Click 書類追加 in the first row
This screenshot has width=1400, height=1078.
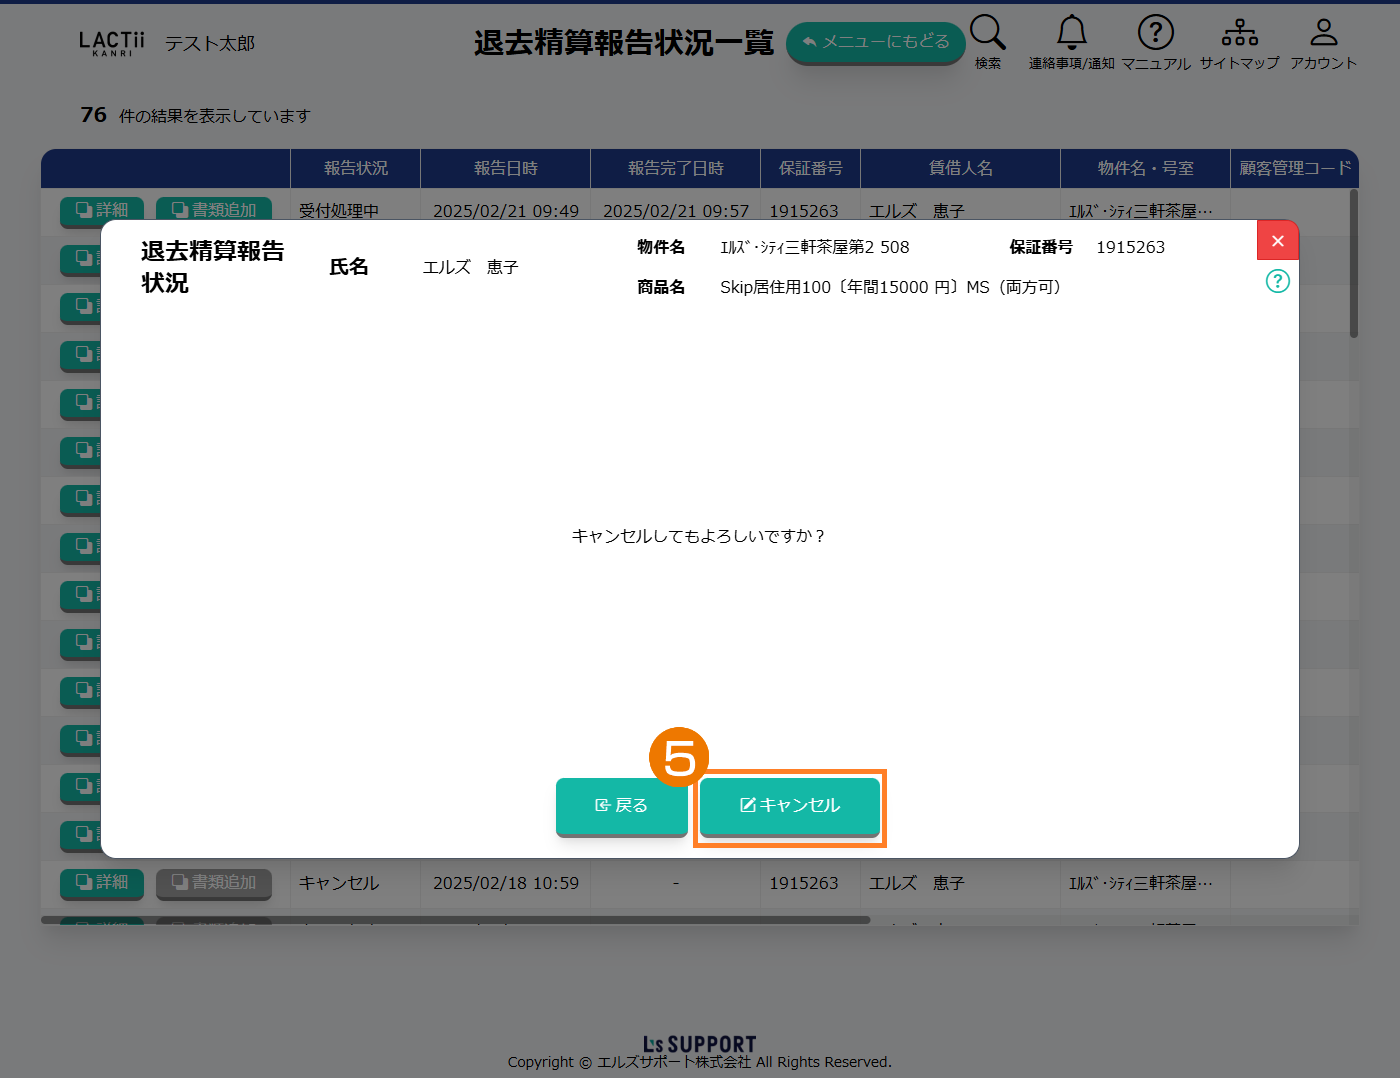tap(214, 209)
